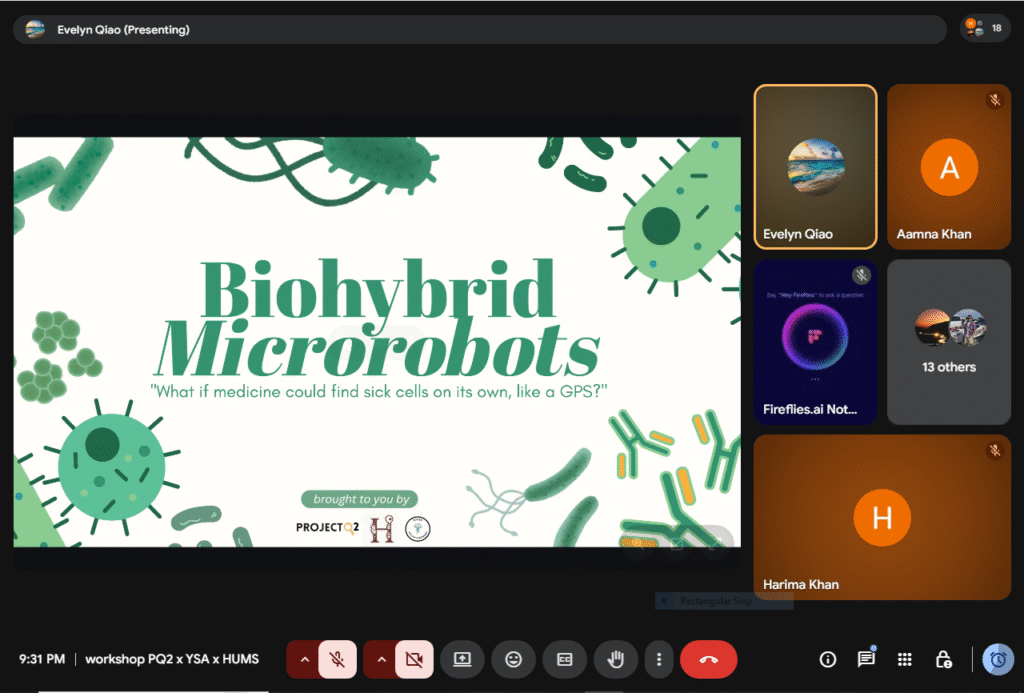This screenshot has height=693, width=1024.
Task: Open the three-dot more options menu
Action: point(658,660)
